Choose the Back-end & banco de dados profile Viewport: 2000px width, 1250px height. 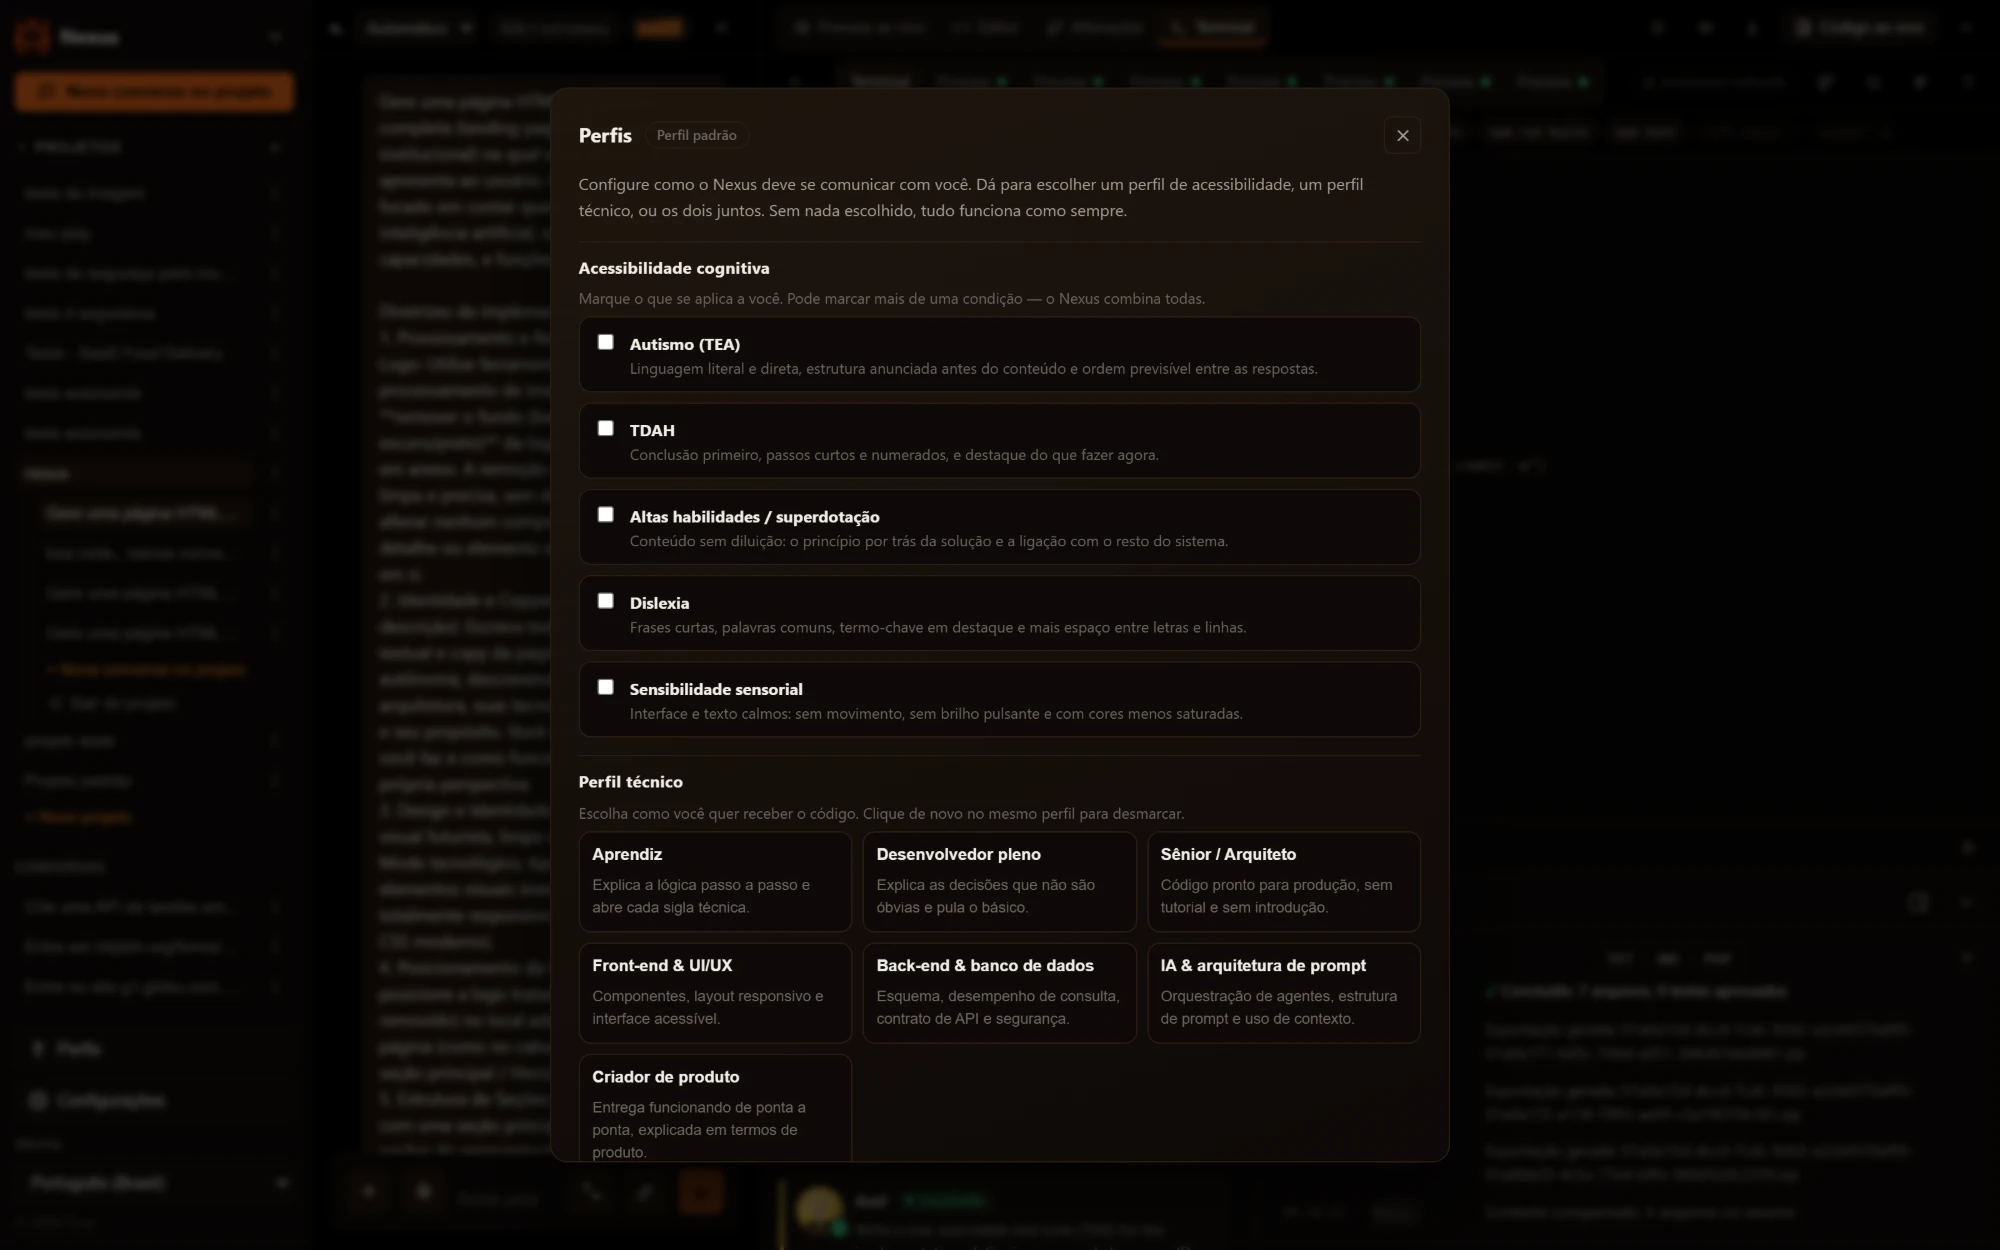[x=999, y=992]
